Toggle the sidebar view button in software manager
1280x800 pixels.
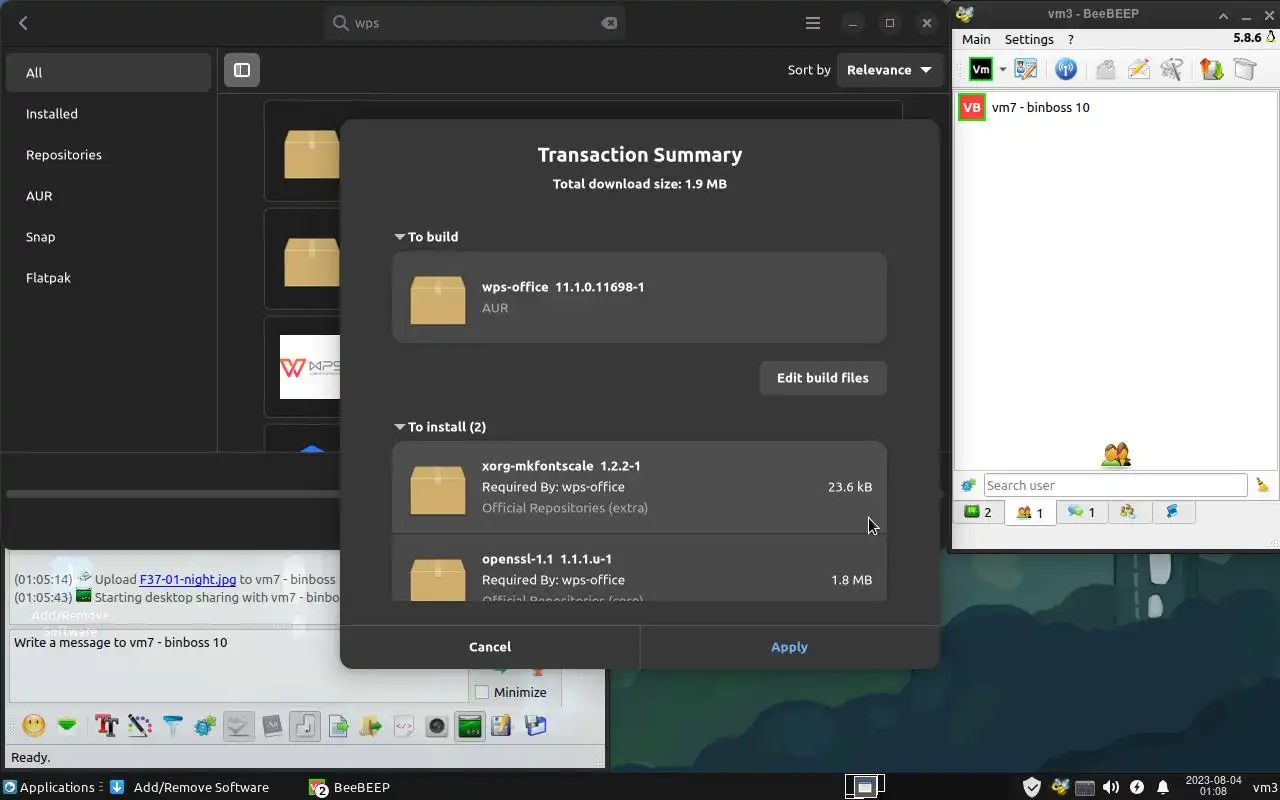[x=242, y=70]
